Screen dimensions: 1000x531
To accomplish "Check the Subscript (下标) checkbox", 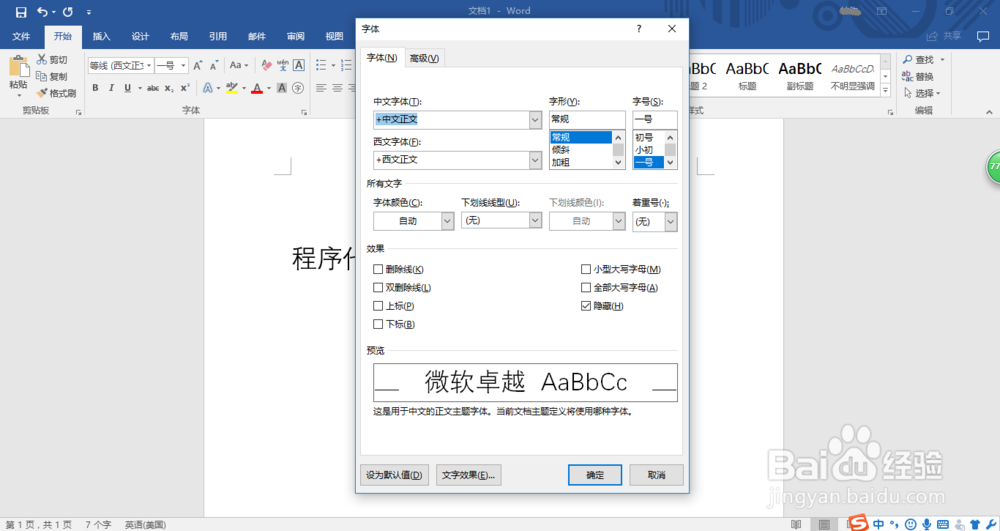I will (x=378, y=324).
